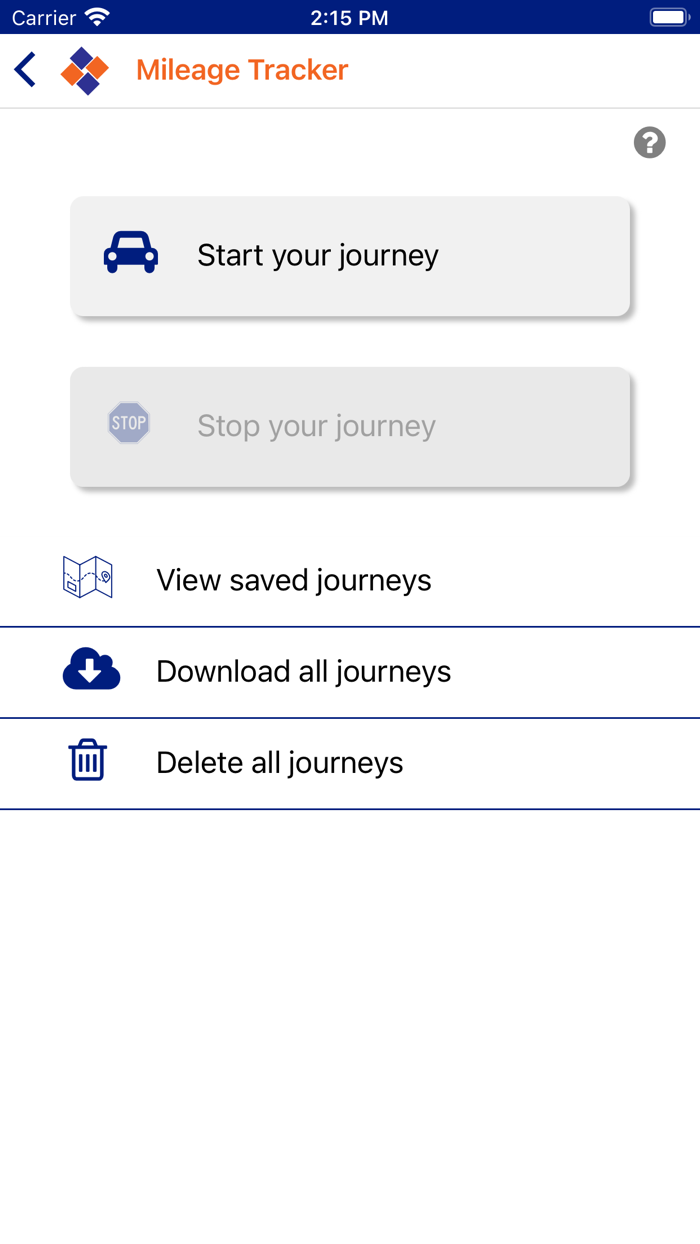Tap the orange and blue diamond logo
Image resolution: width=700 pixels, height=1244 pixels.
[84, 71]
